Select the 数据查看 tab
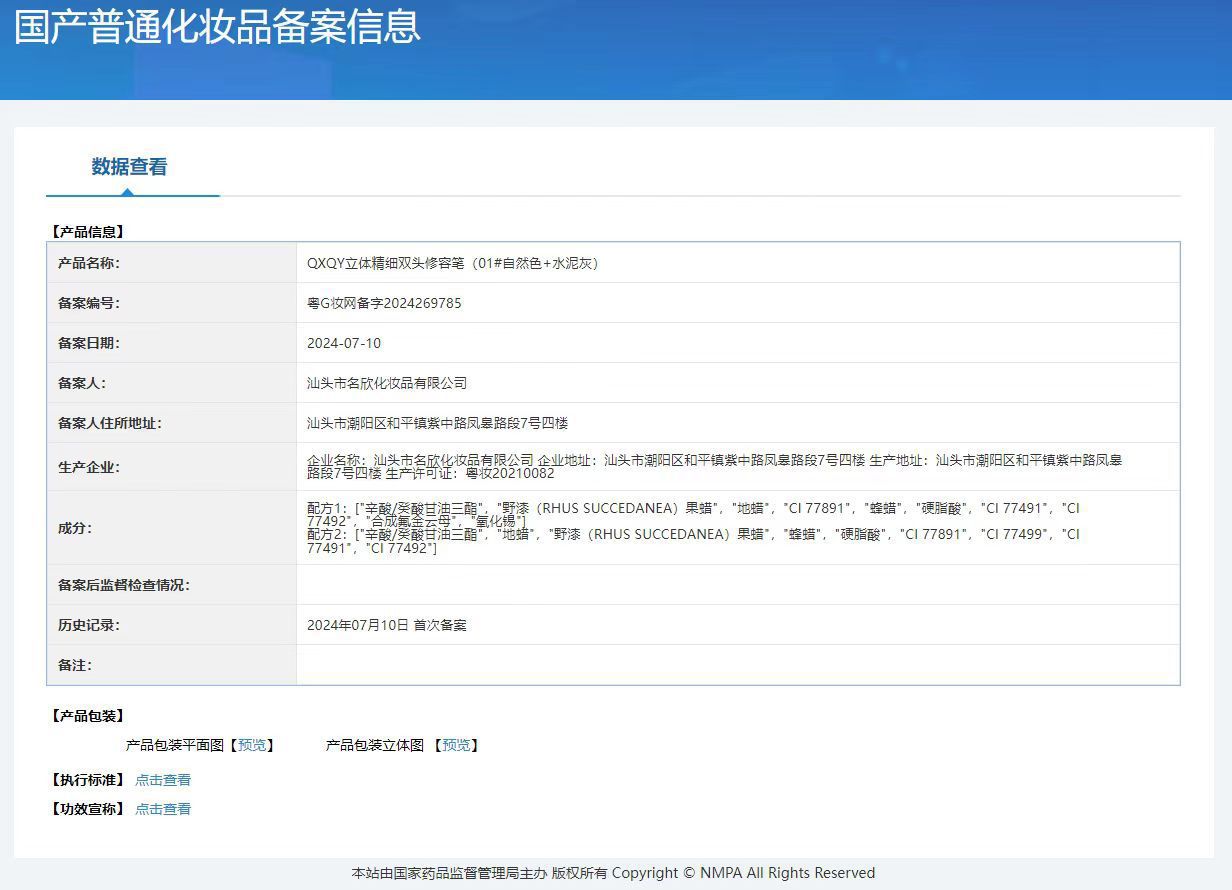 [130, 167]
